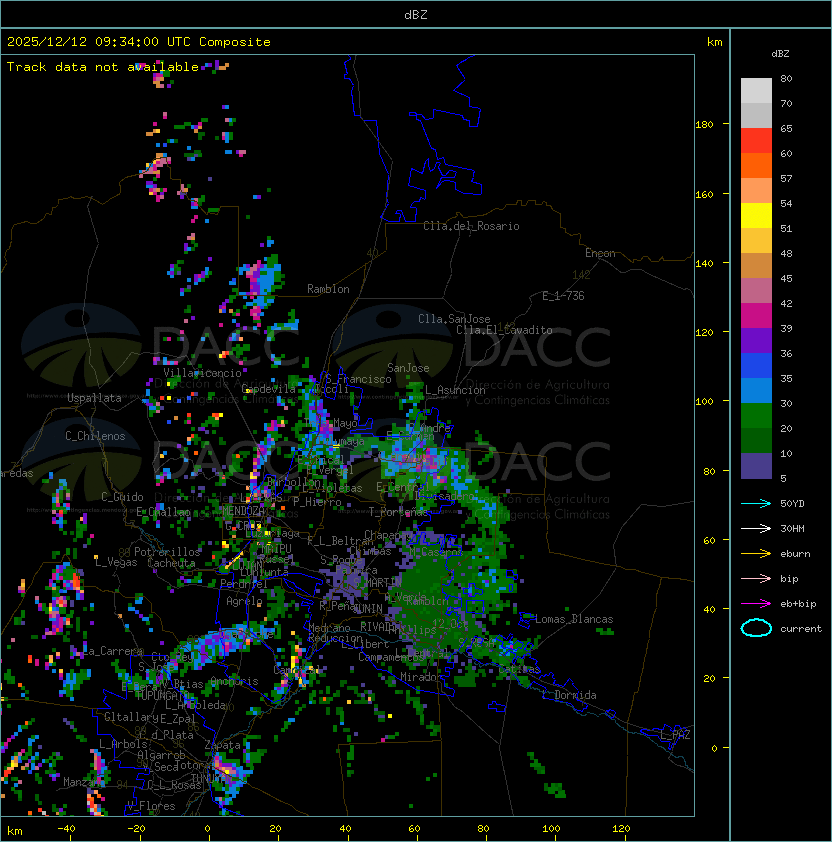Click the 180 tick on the vertical km axis

[x=704, y=125]
